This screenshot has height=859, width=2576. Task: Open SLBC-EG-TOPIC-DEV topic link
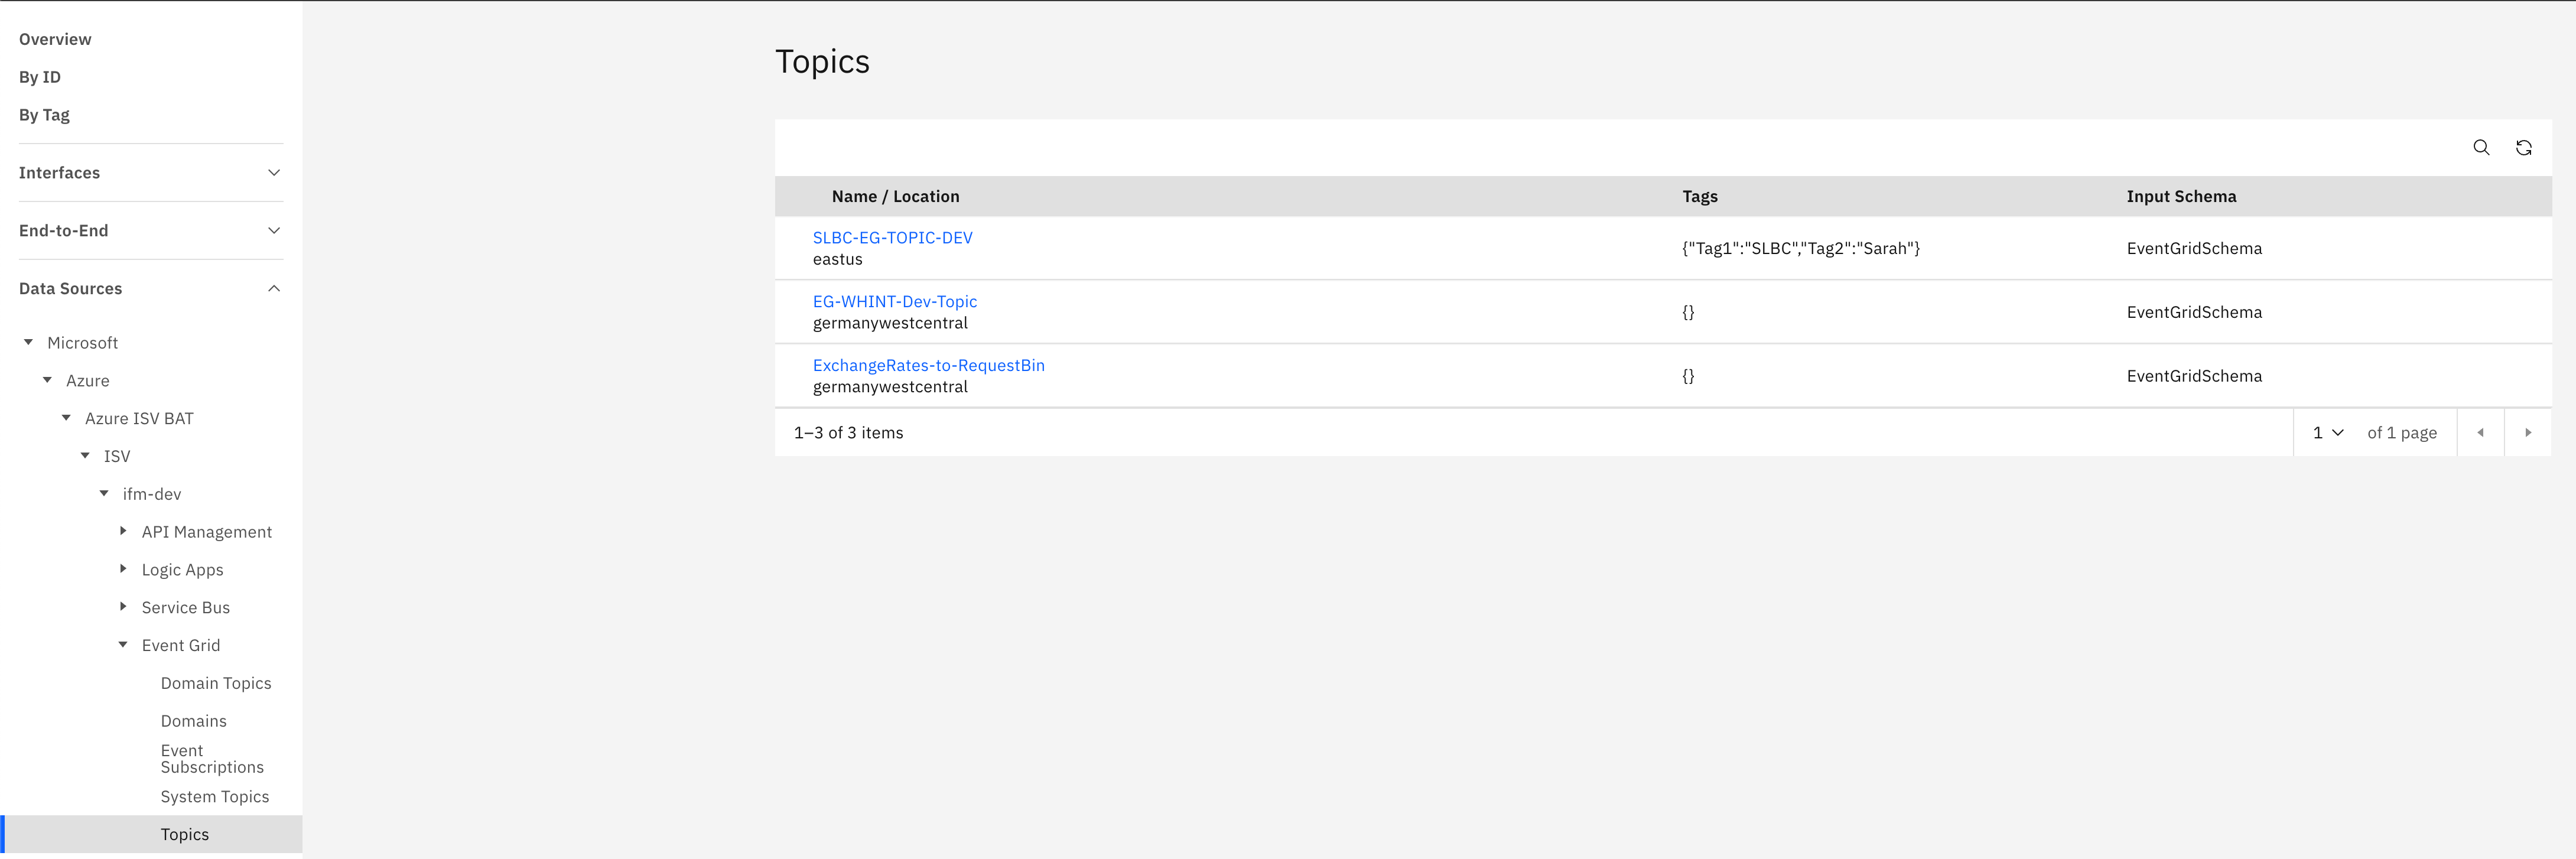[892, 238]
